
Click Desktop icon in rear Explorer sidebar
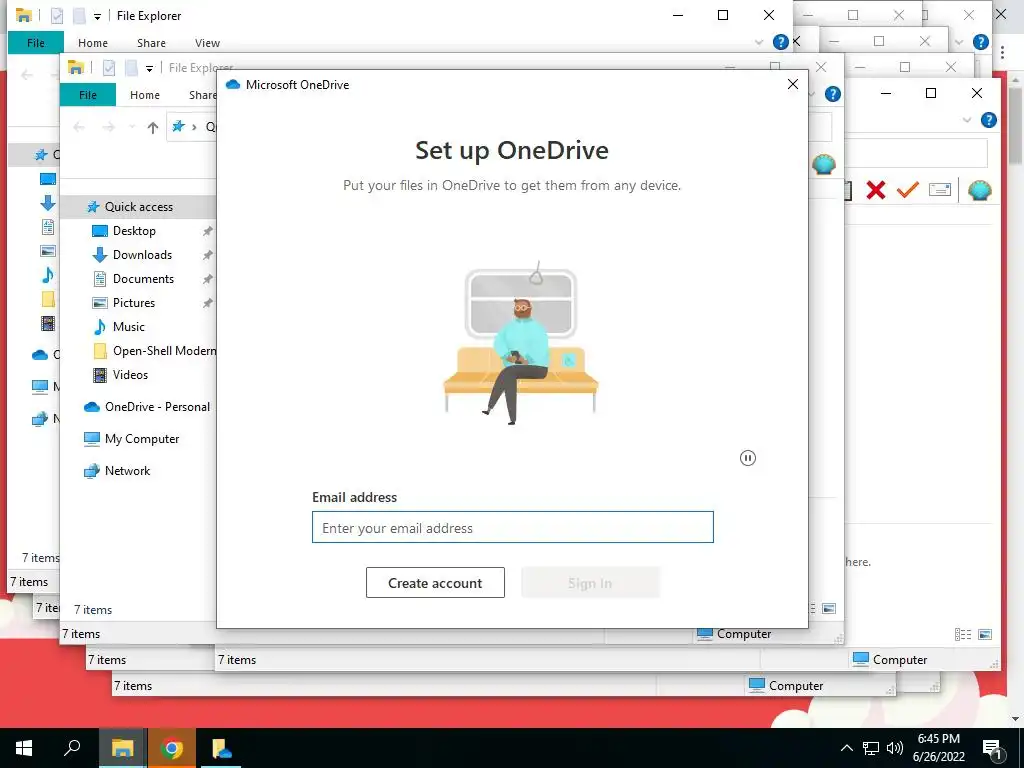pos(48,179)
